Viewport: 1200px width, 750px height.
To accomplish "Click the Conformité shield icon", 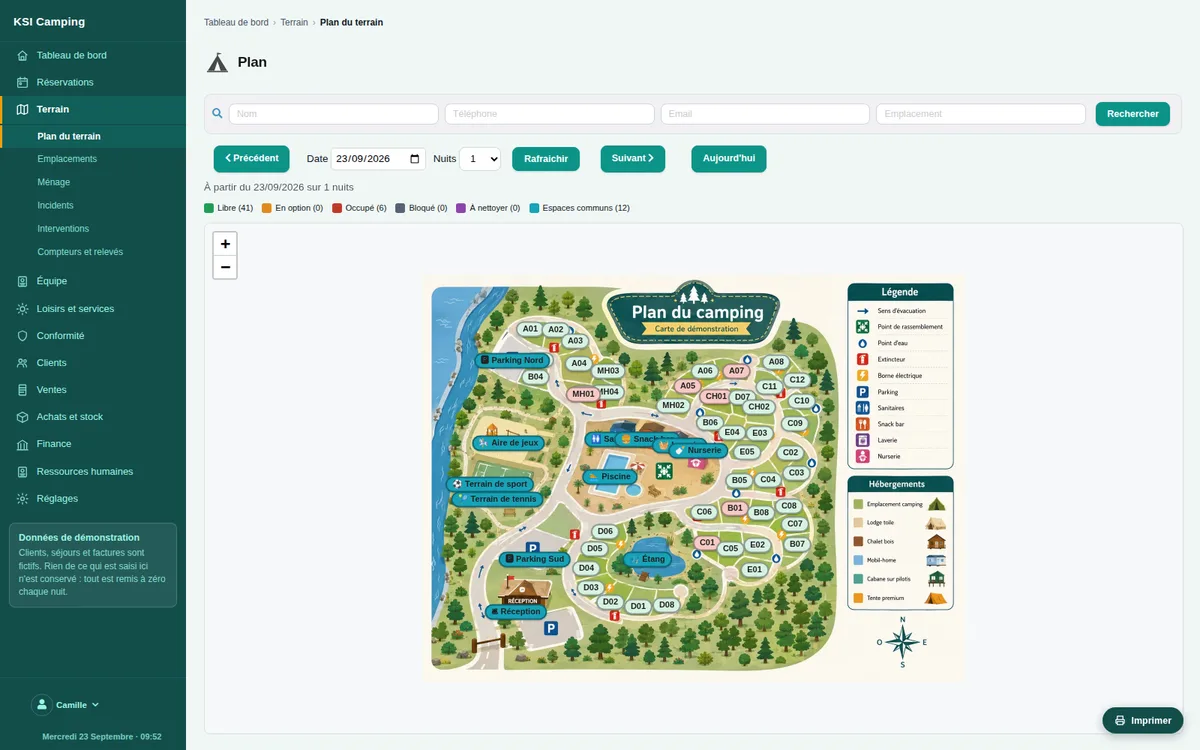I will 23,336.
